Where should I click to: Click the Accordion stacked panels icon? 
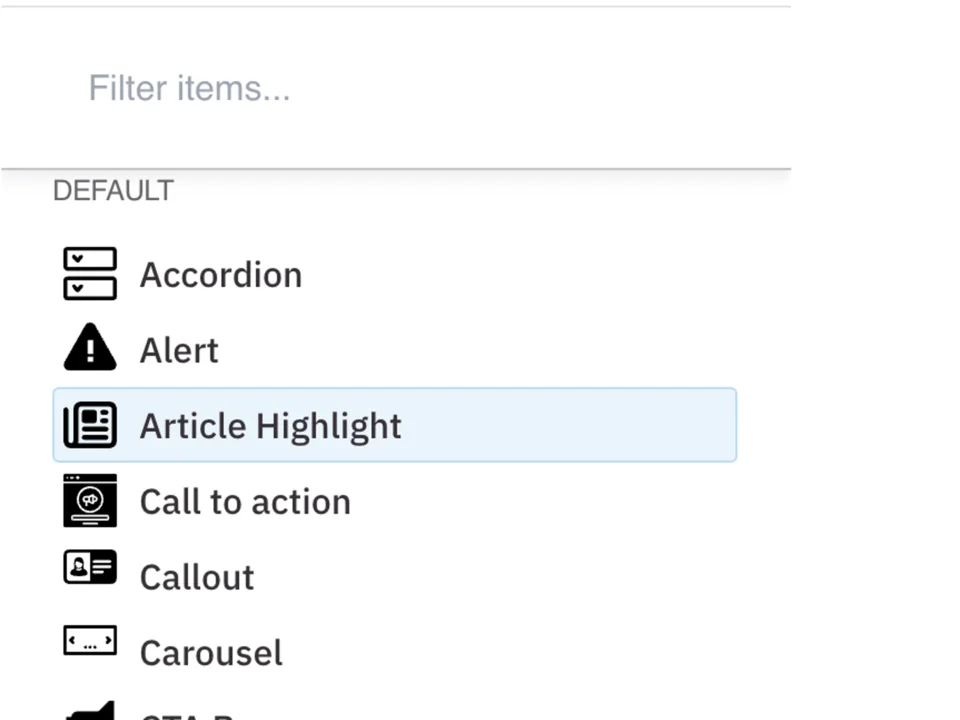[x=90, y=274]
